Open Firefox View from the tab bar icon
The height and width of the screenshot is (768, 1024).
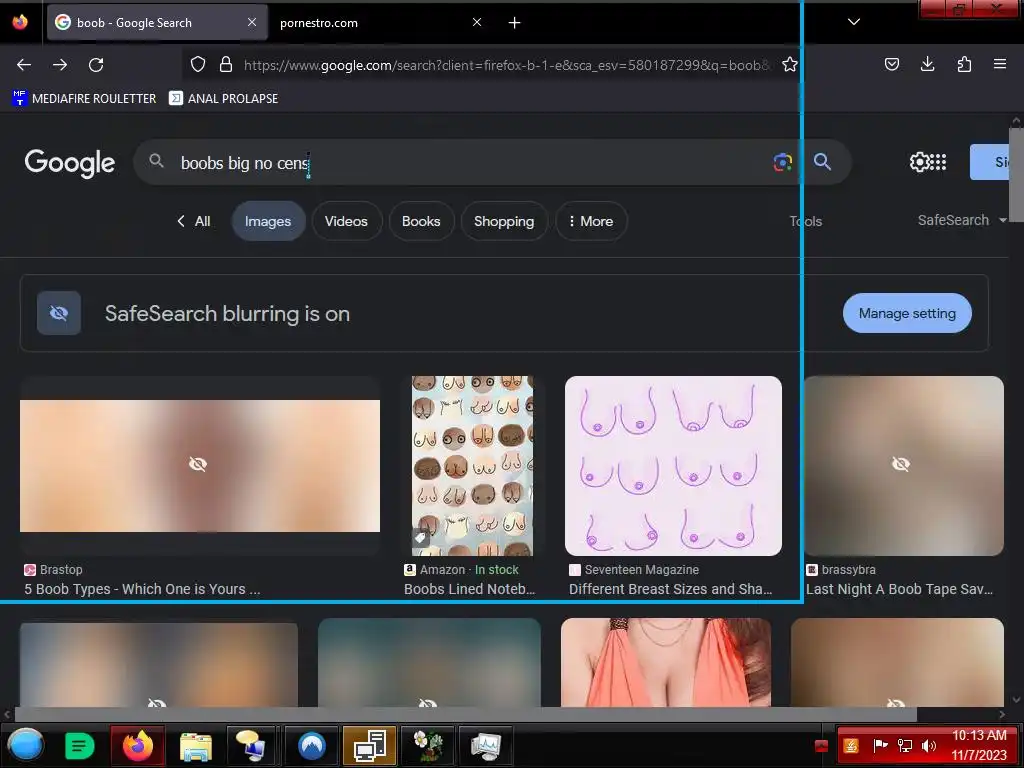click(x=20, y=22)
